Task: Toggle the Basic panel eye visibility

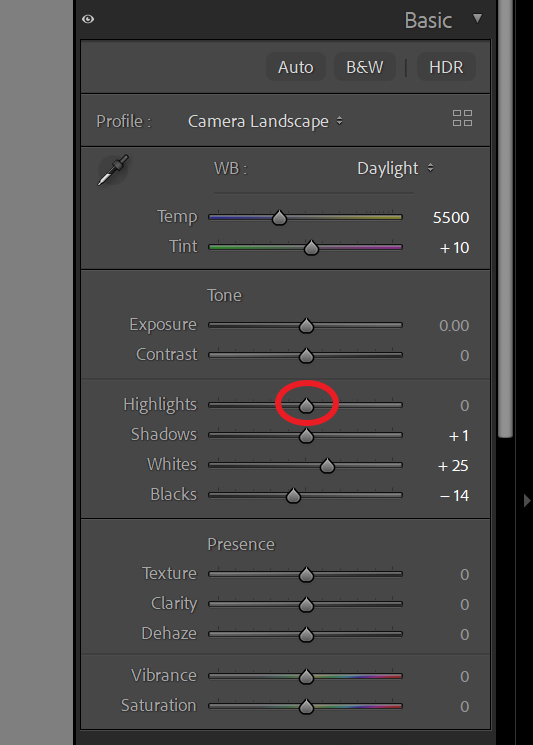Action: [x=88, y=19]
